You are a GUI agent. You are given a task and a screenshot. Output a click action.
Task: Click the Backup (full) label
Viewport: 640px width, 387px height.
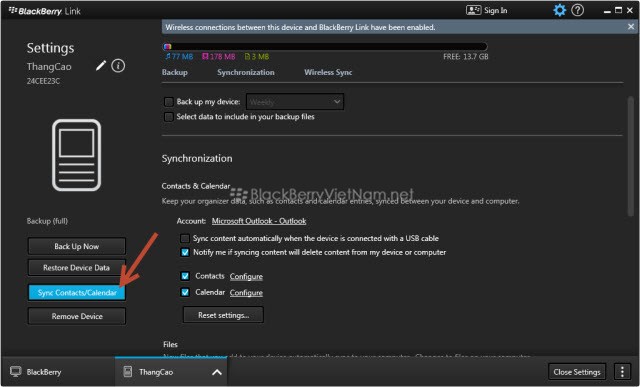pyautogui.click(x=47, y=221)
